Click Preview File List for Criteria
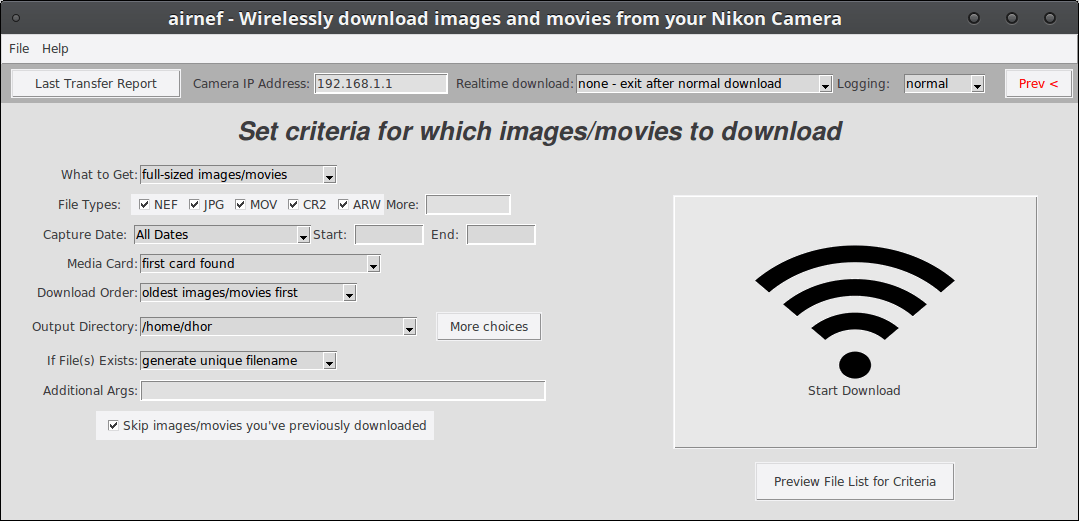Screen dimensions: 1079x521 coord(855,481)
